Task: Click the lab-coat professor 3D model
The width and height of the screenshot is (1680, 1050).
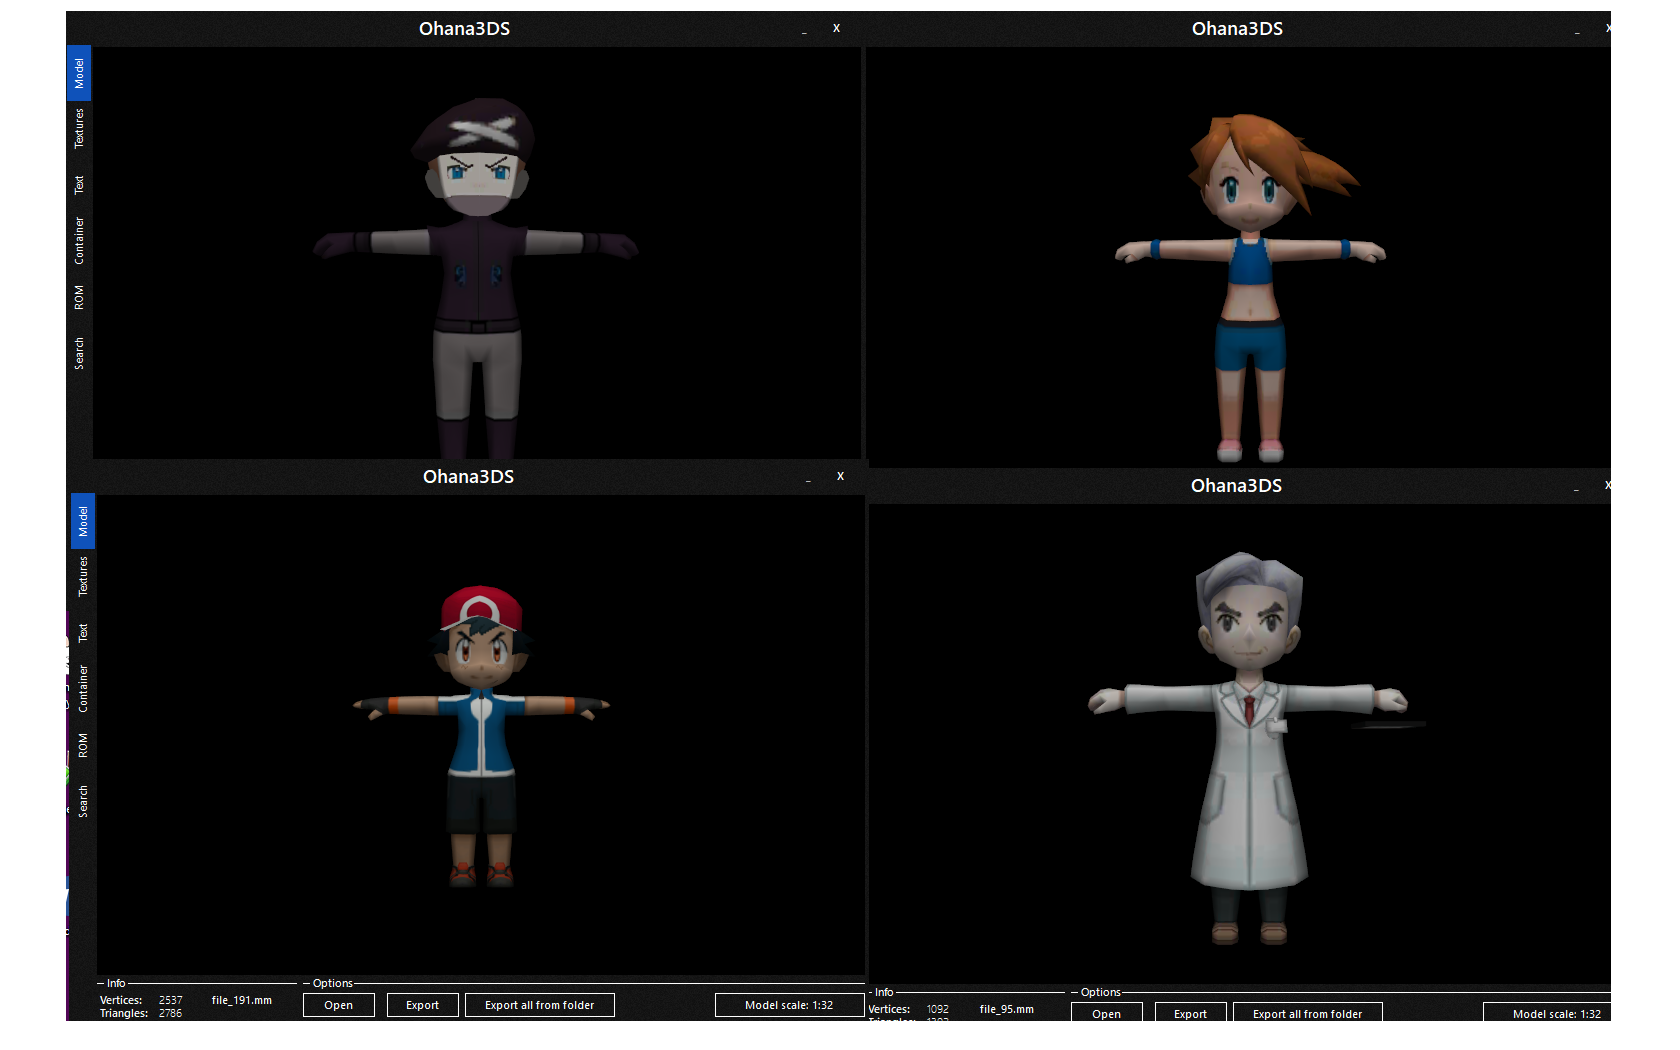Action: [x=1248, y=748]
